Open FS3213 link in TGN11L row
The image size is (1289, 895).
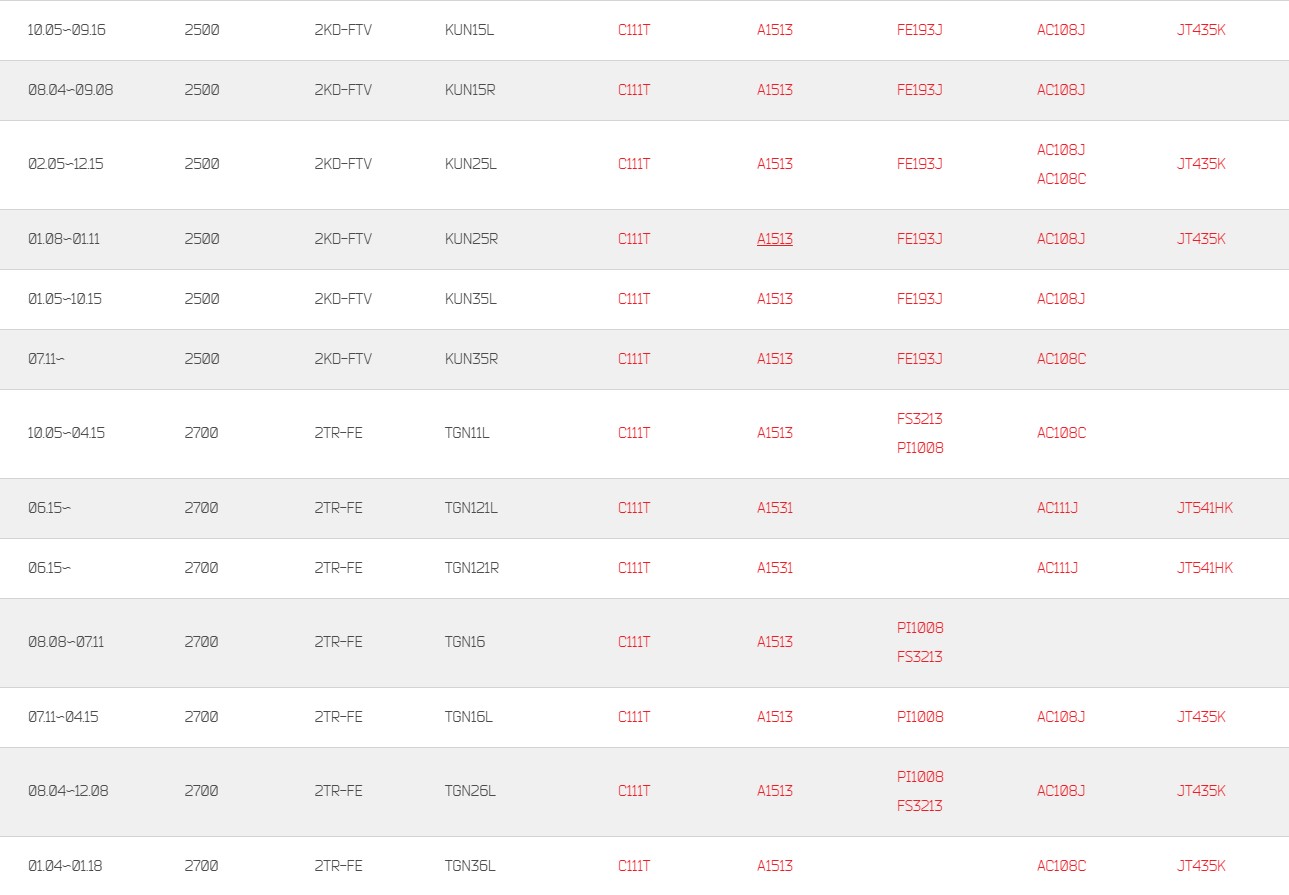coord(920,419)
